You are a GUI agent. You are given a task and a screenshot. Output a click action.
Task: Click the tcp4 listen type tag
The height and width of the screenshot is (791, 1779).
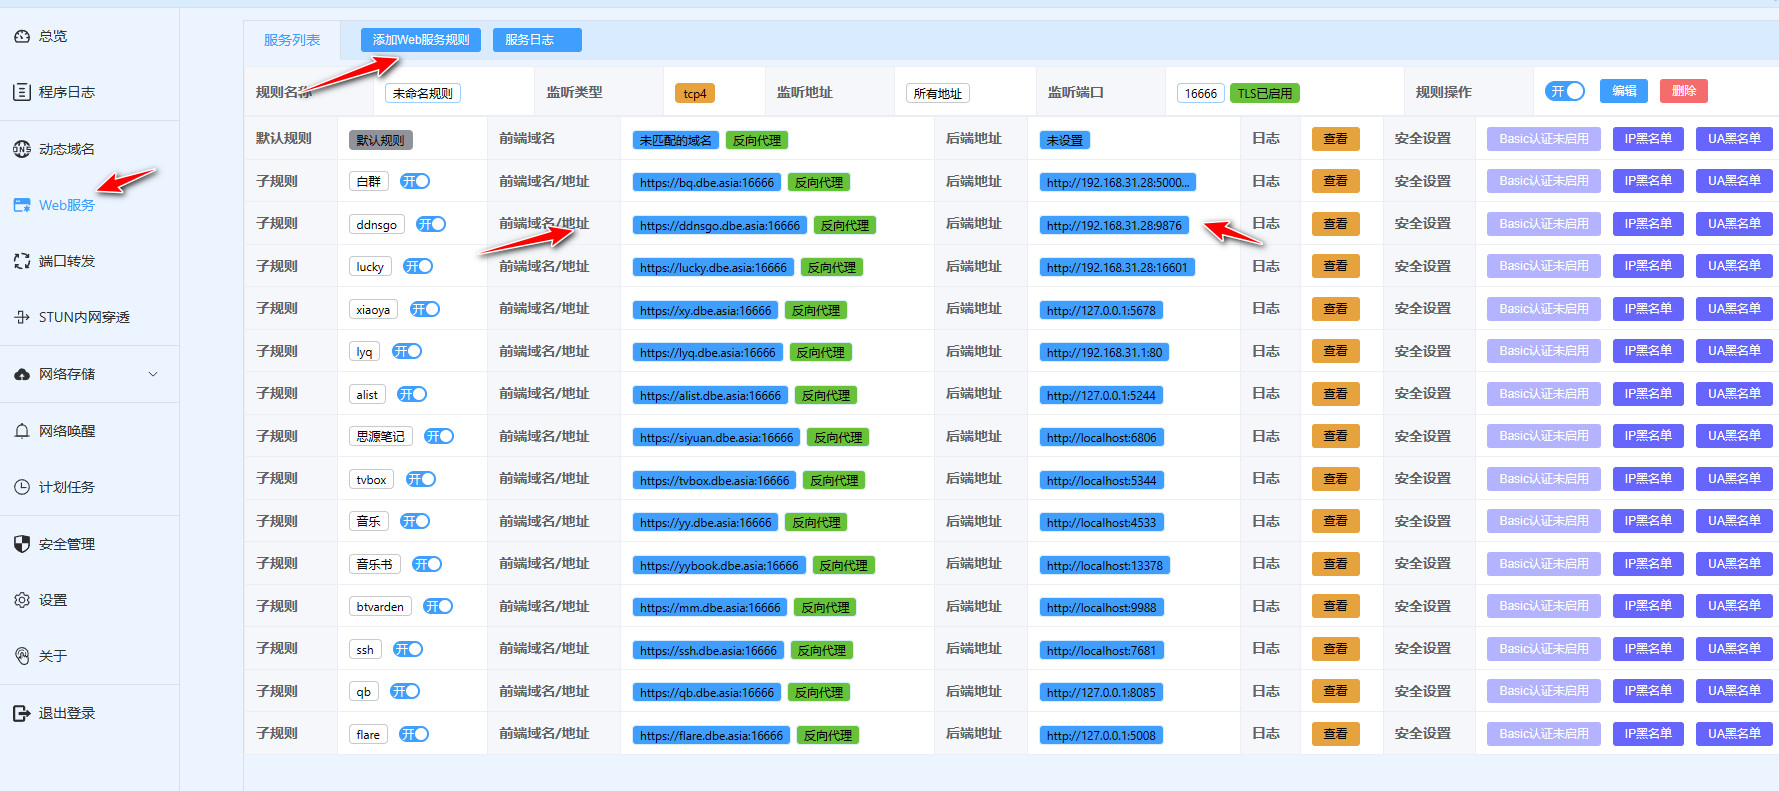coord(695,93)
